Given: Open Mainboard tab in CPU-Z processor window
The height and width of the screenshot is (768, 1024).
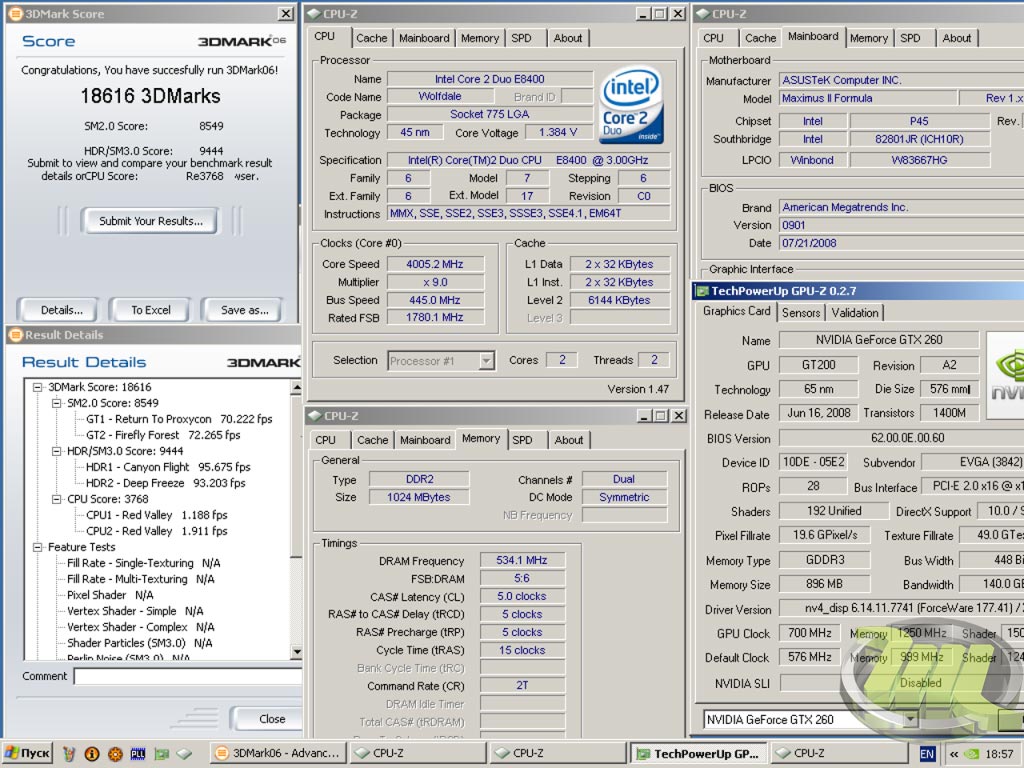Looking at the screenshot, I should click(x=424, y=39).
